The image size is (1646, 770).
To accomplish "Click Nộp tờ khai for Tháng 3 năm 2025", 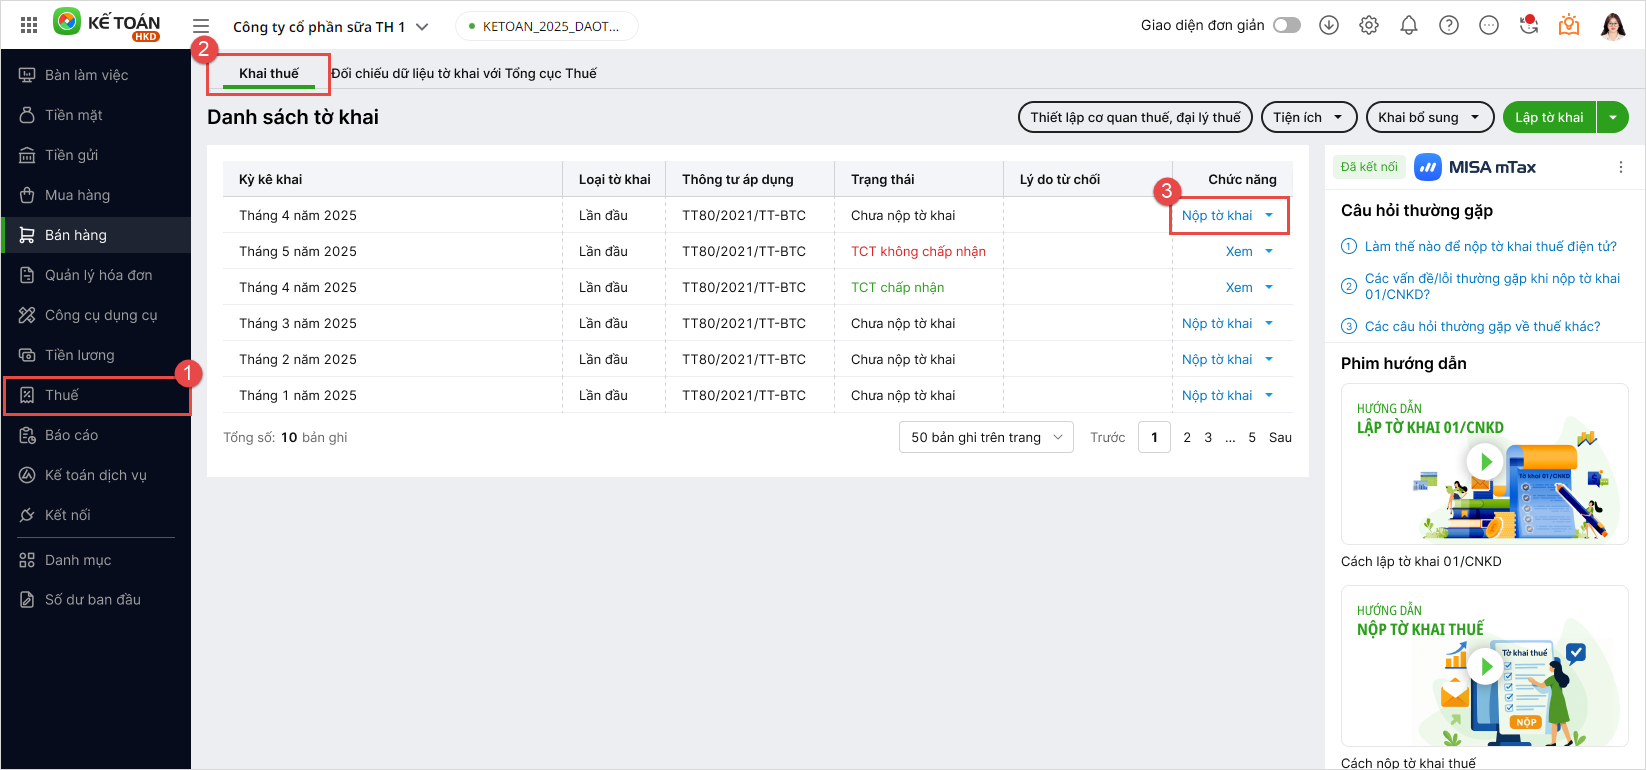I will click(1217, 323).
